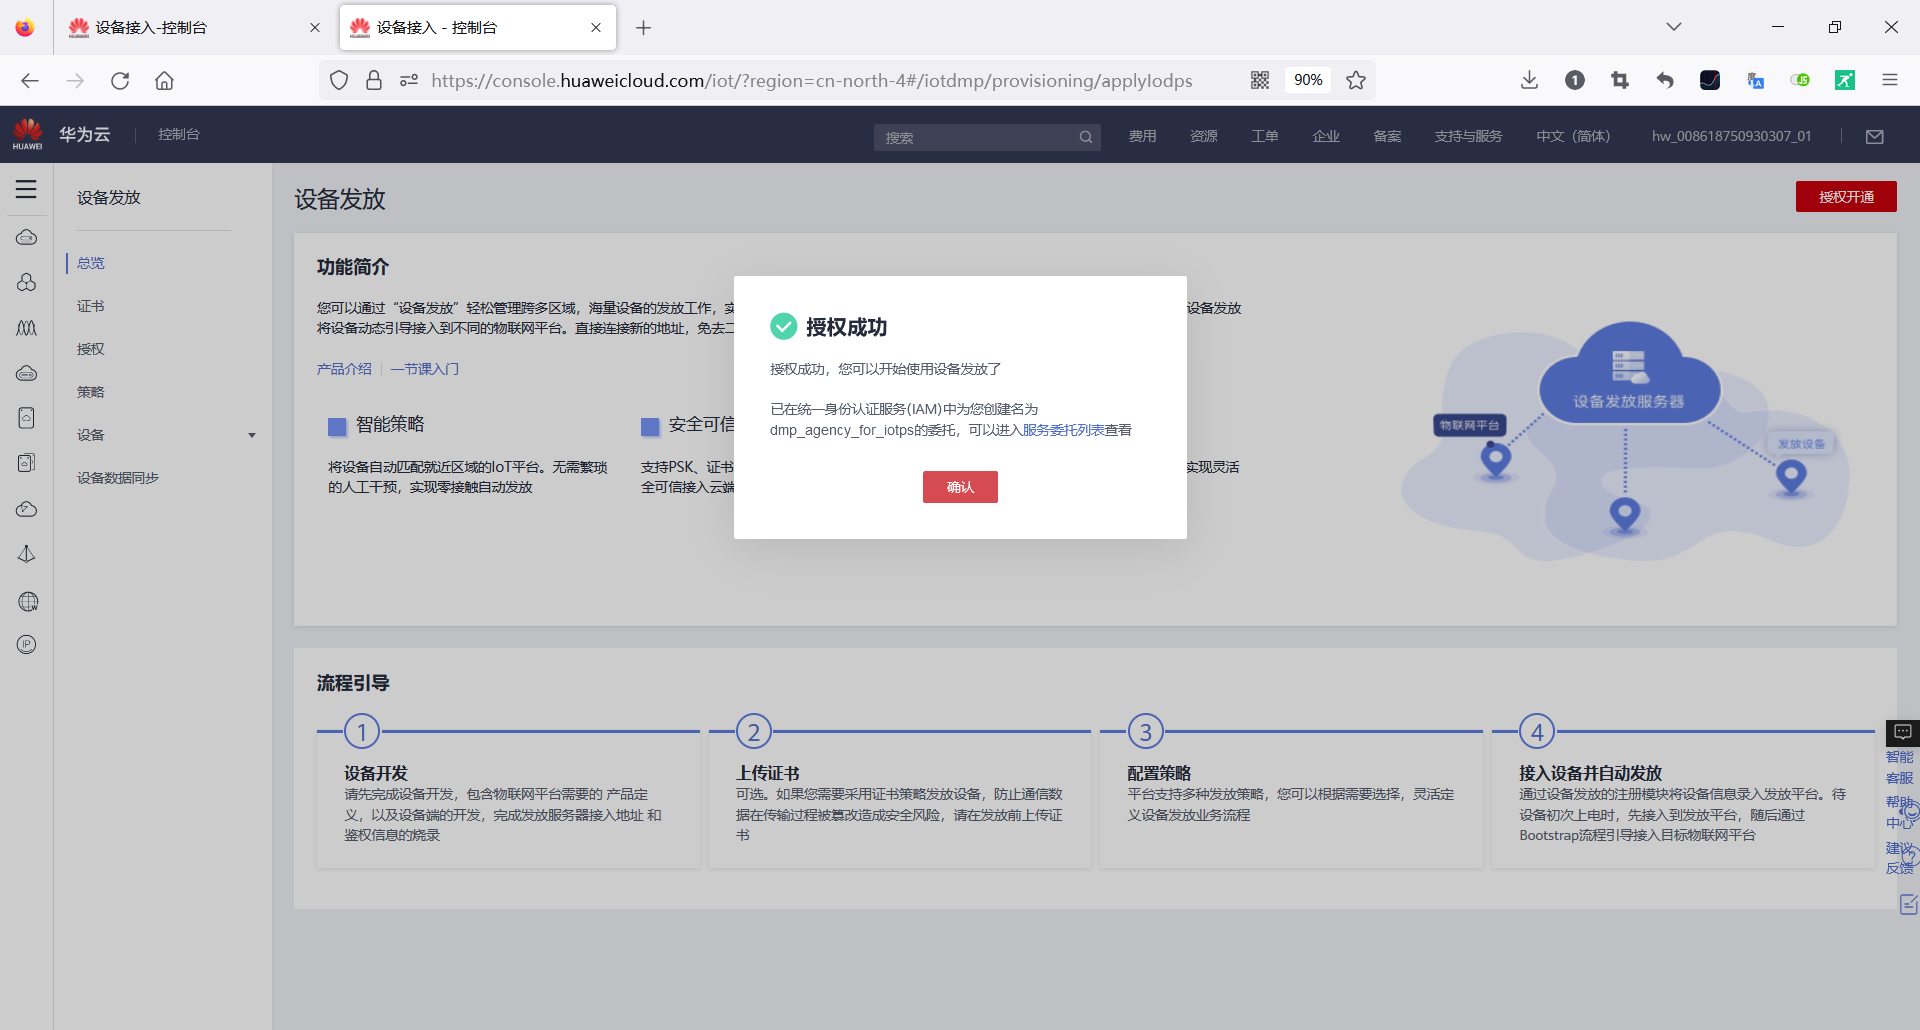
Task: Click the screenshot crop icon in browser toolbar
Action: click(x=1620, y=80)
